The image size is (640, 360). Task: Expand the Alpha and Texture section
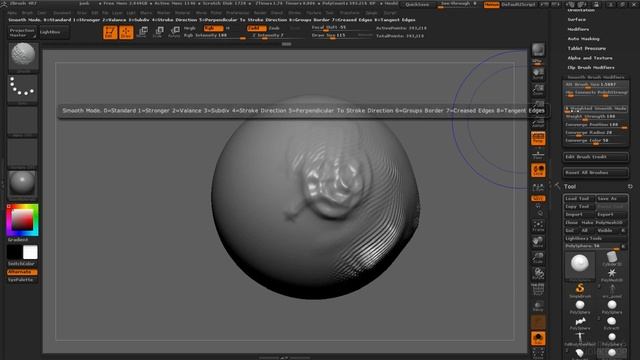[590, 58]
